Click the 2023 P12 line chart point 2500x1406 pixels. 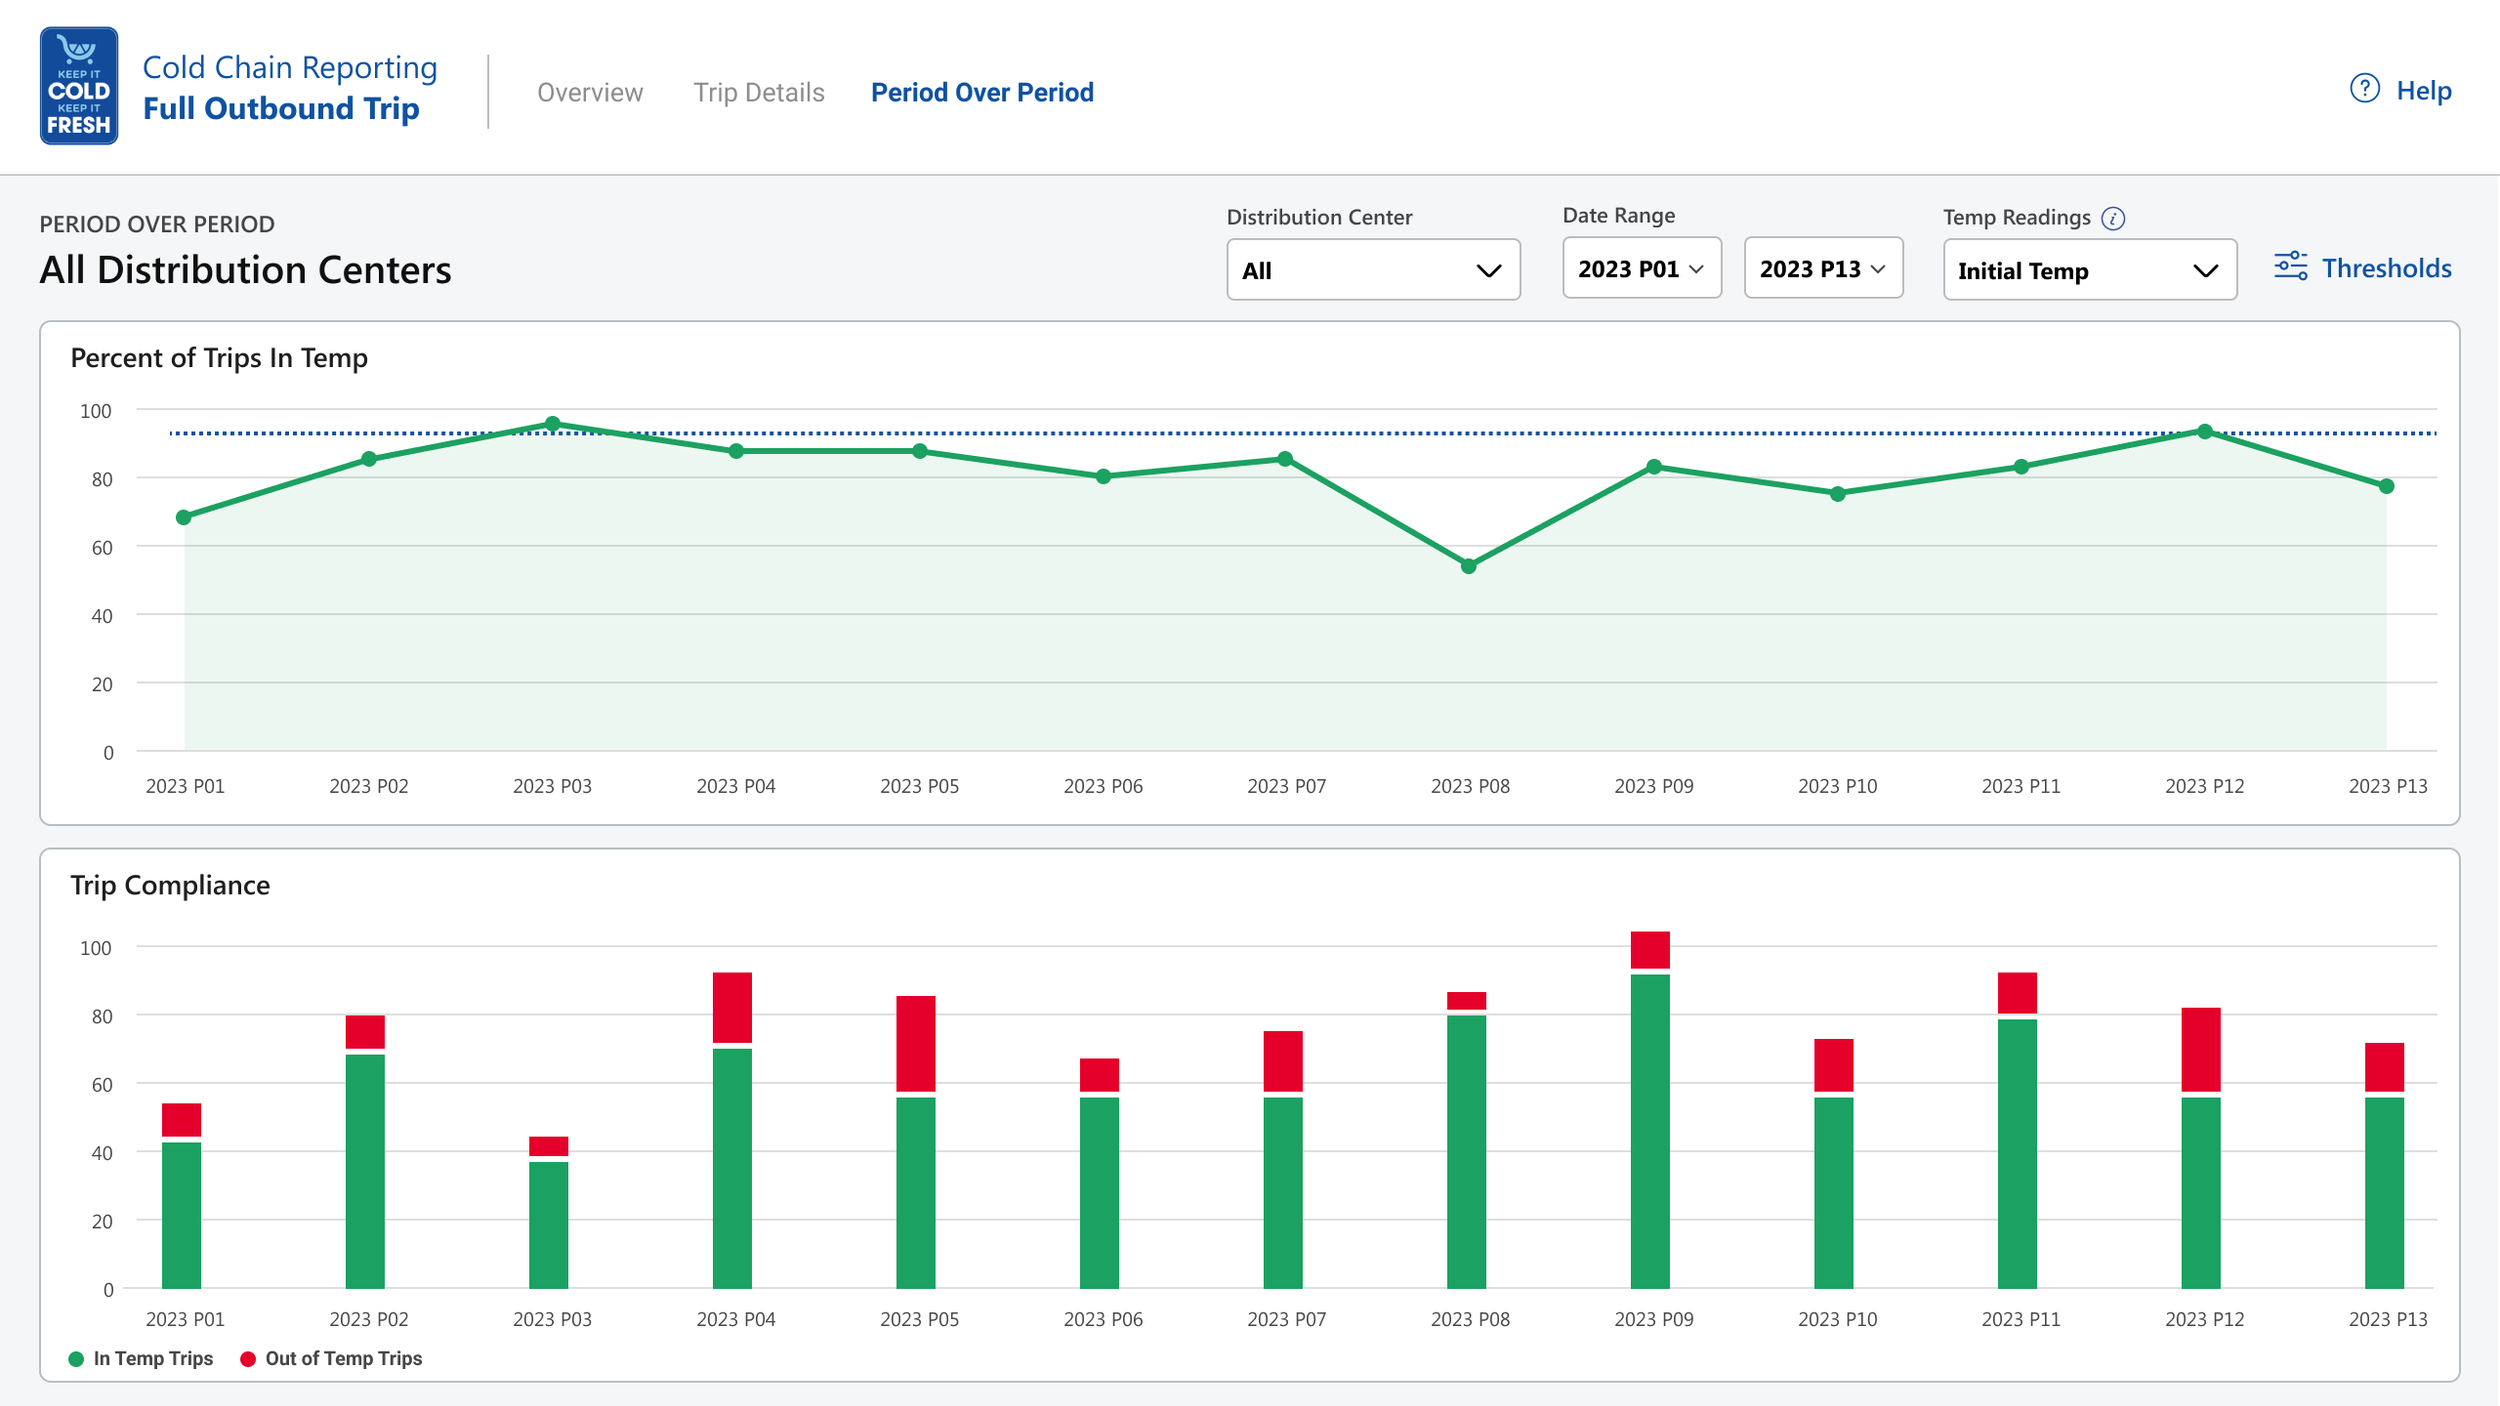pyautogui.click(x=2204, y=432)
